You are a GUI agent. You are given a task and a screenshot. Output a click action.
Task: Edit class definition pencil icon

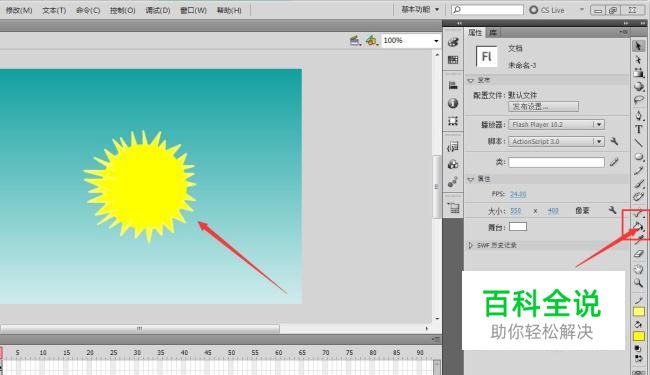614,162
